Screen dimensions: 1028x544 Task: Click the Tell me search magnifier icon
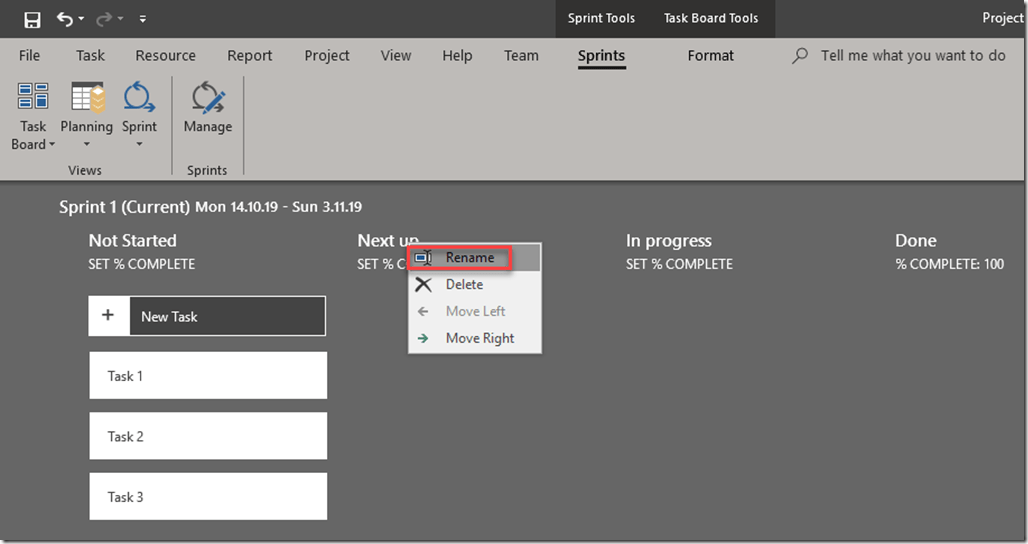click(x=799, y=56)
